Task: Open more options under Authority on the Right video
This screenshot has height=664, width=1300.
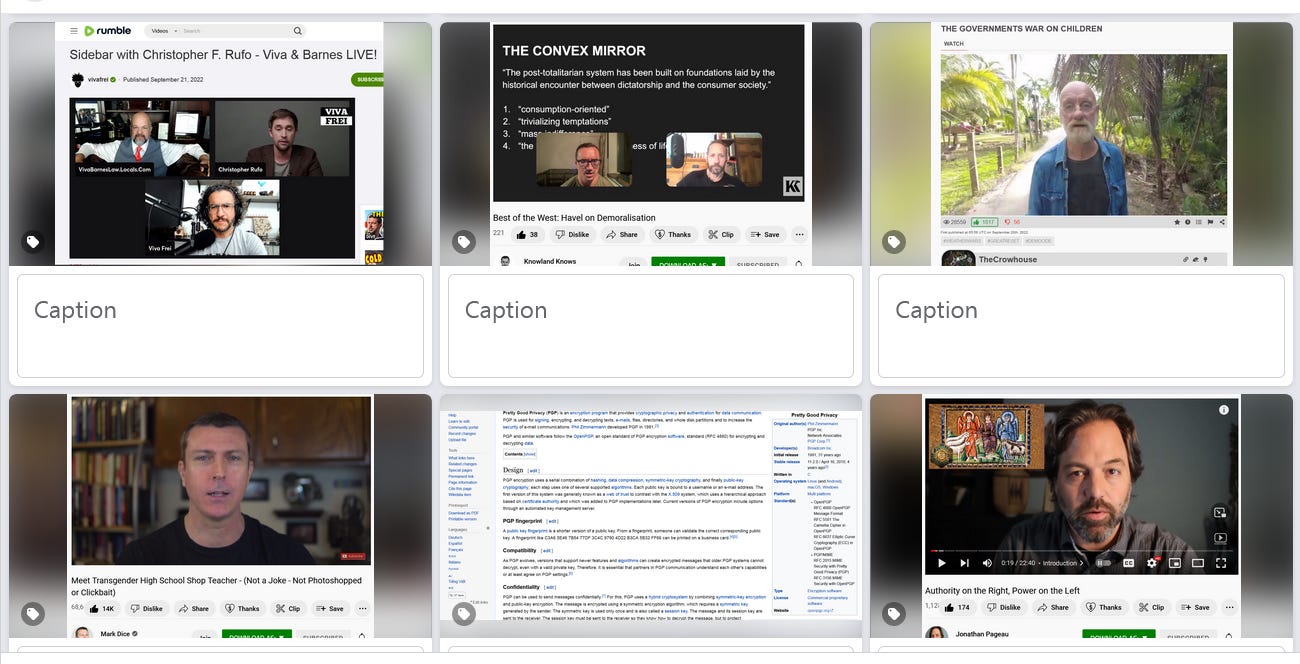Action: point(1230,607)
